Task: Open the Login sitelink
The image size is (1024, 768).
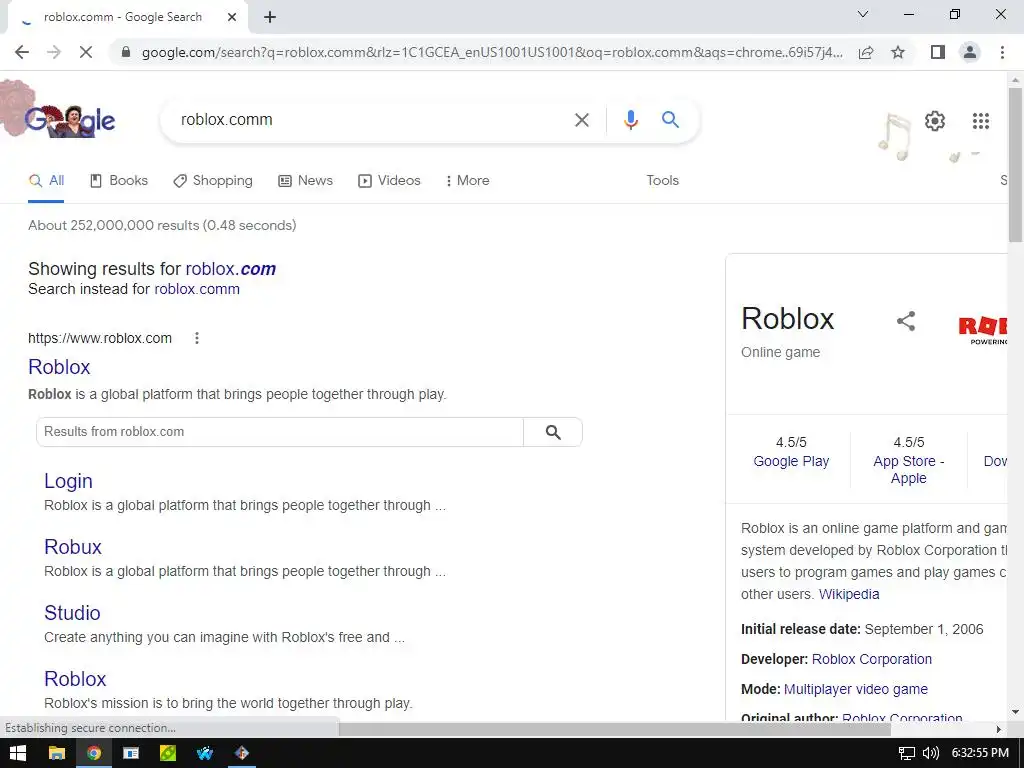Action: tap(68, 481)
